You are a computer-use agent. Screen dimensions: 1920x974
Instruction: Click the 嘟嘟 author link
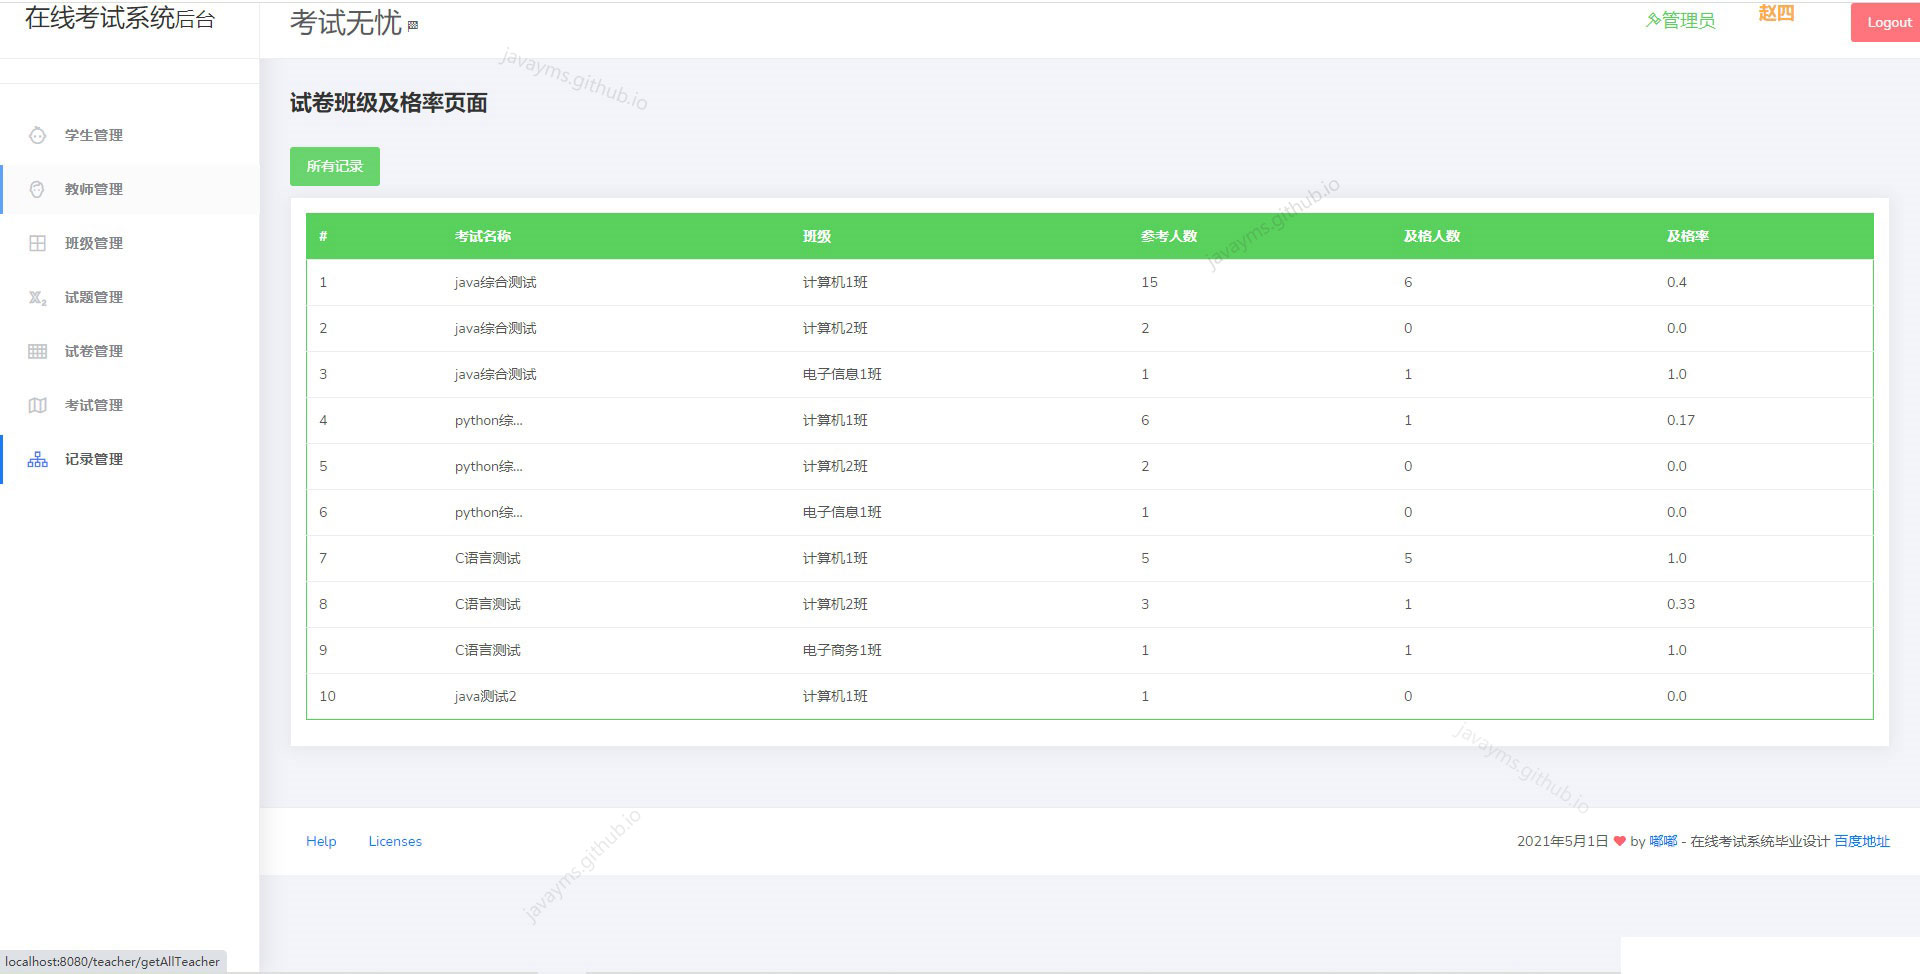(x=1662, y=841)
